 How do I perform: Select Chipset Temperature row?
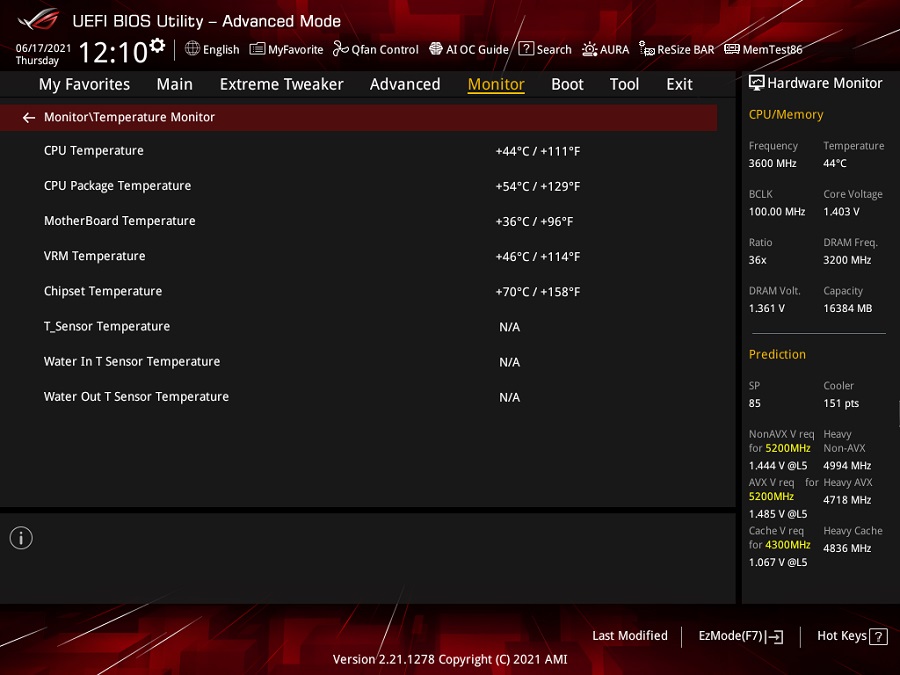[x=358, y=291]
